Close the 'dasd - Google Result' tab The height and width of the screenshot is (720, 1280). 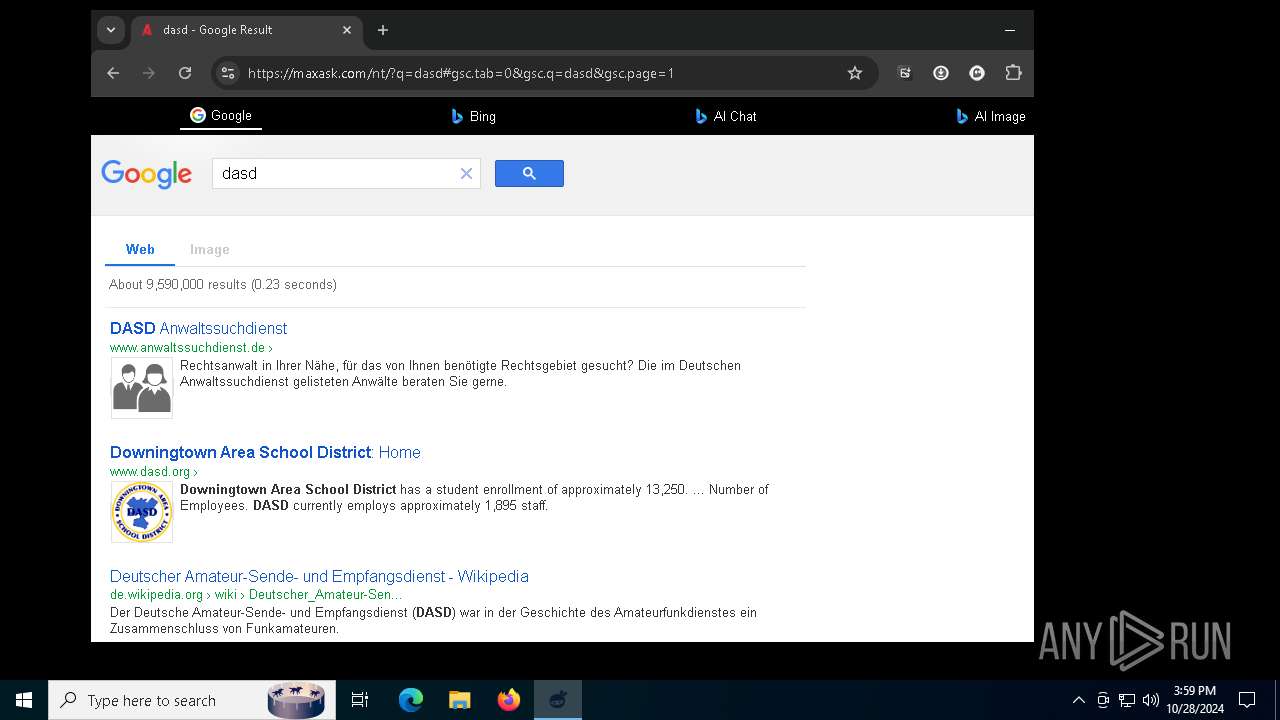pos(347,30)
